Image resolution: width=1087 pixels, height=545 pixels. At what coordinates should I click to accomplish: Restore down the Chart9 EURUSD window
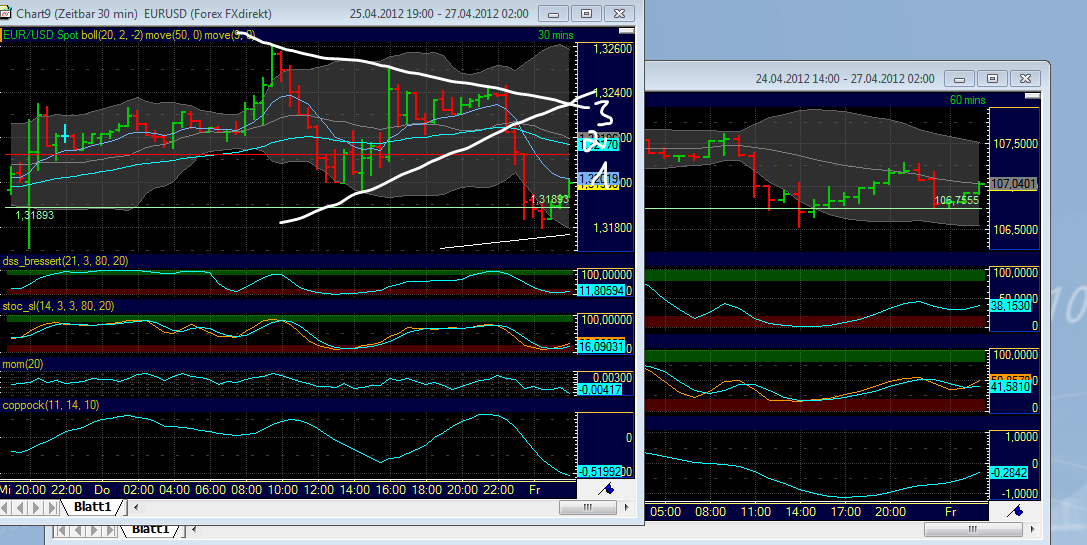click(x=586, y=13)
